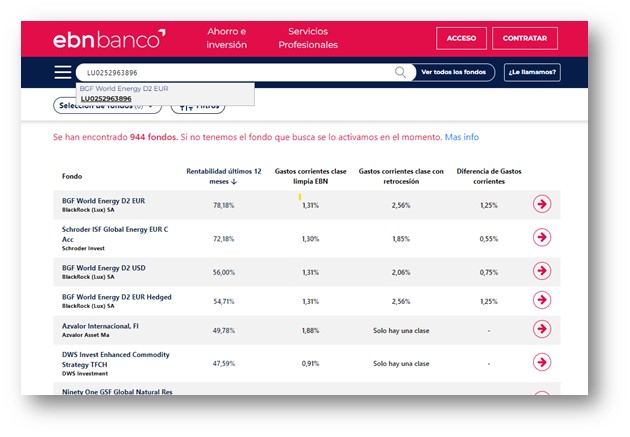630x437 pixels.
Task: Open the hamburger menu icon
Action: coord(63,72)
